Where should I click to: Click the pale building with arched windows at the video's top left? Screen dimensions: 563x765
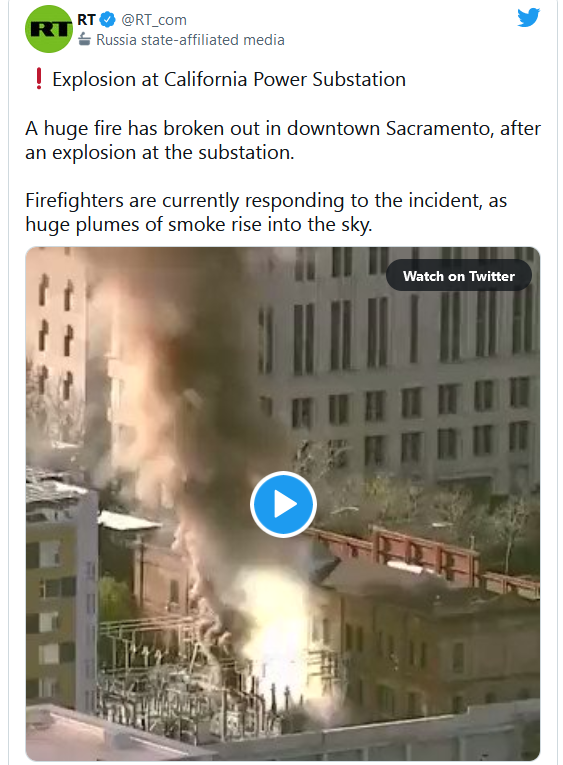coord(56,342)
